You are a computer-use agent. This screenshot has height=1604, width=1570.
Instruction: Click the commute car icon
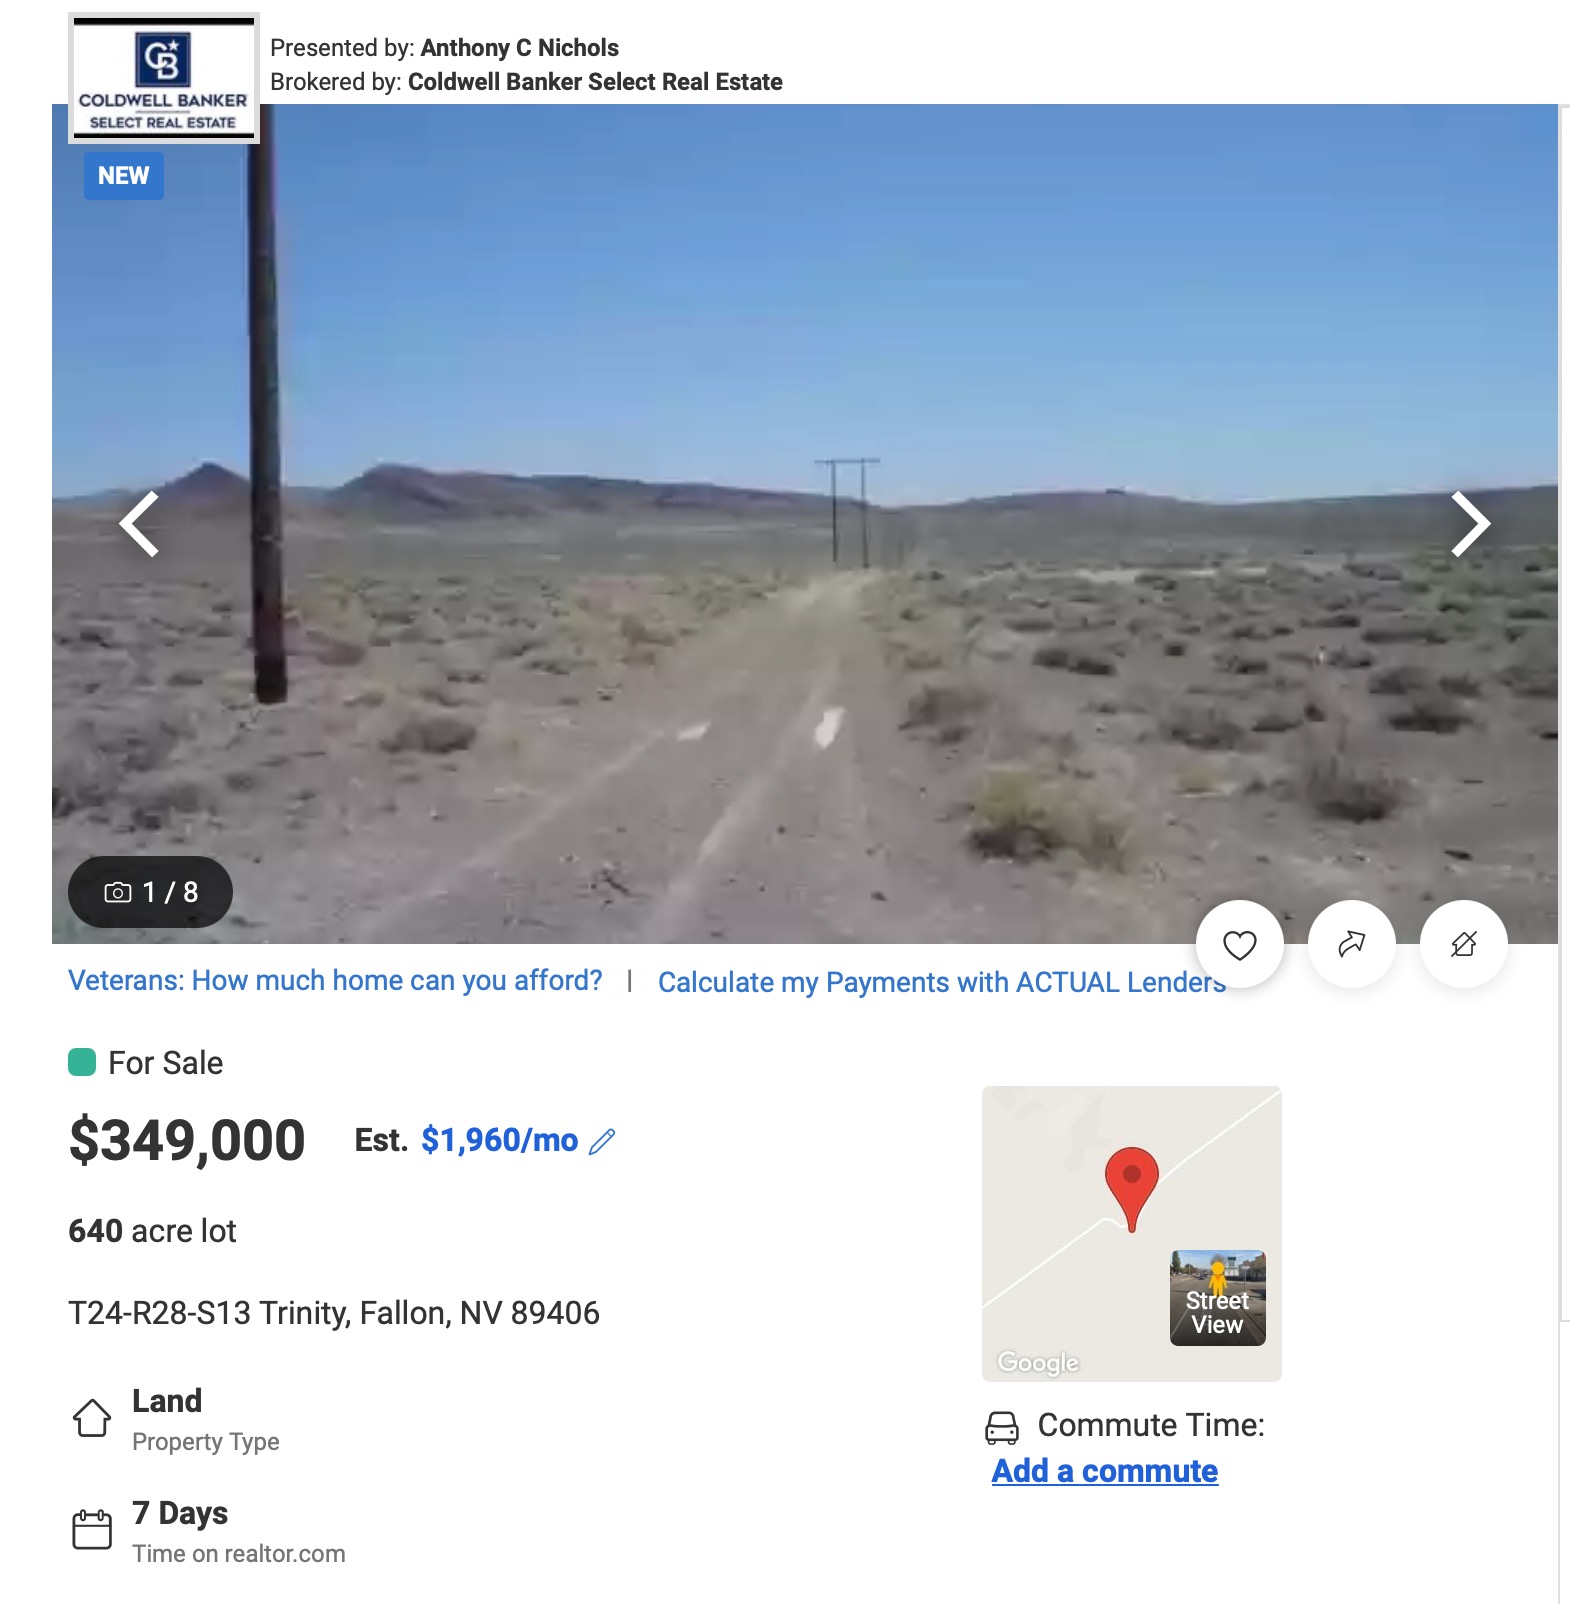(x=1002, y=1427)
